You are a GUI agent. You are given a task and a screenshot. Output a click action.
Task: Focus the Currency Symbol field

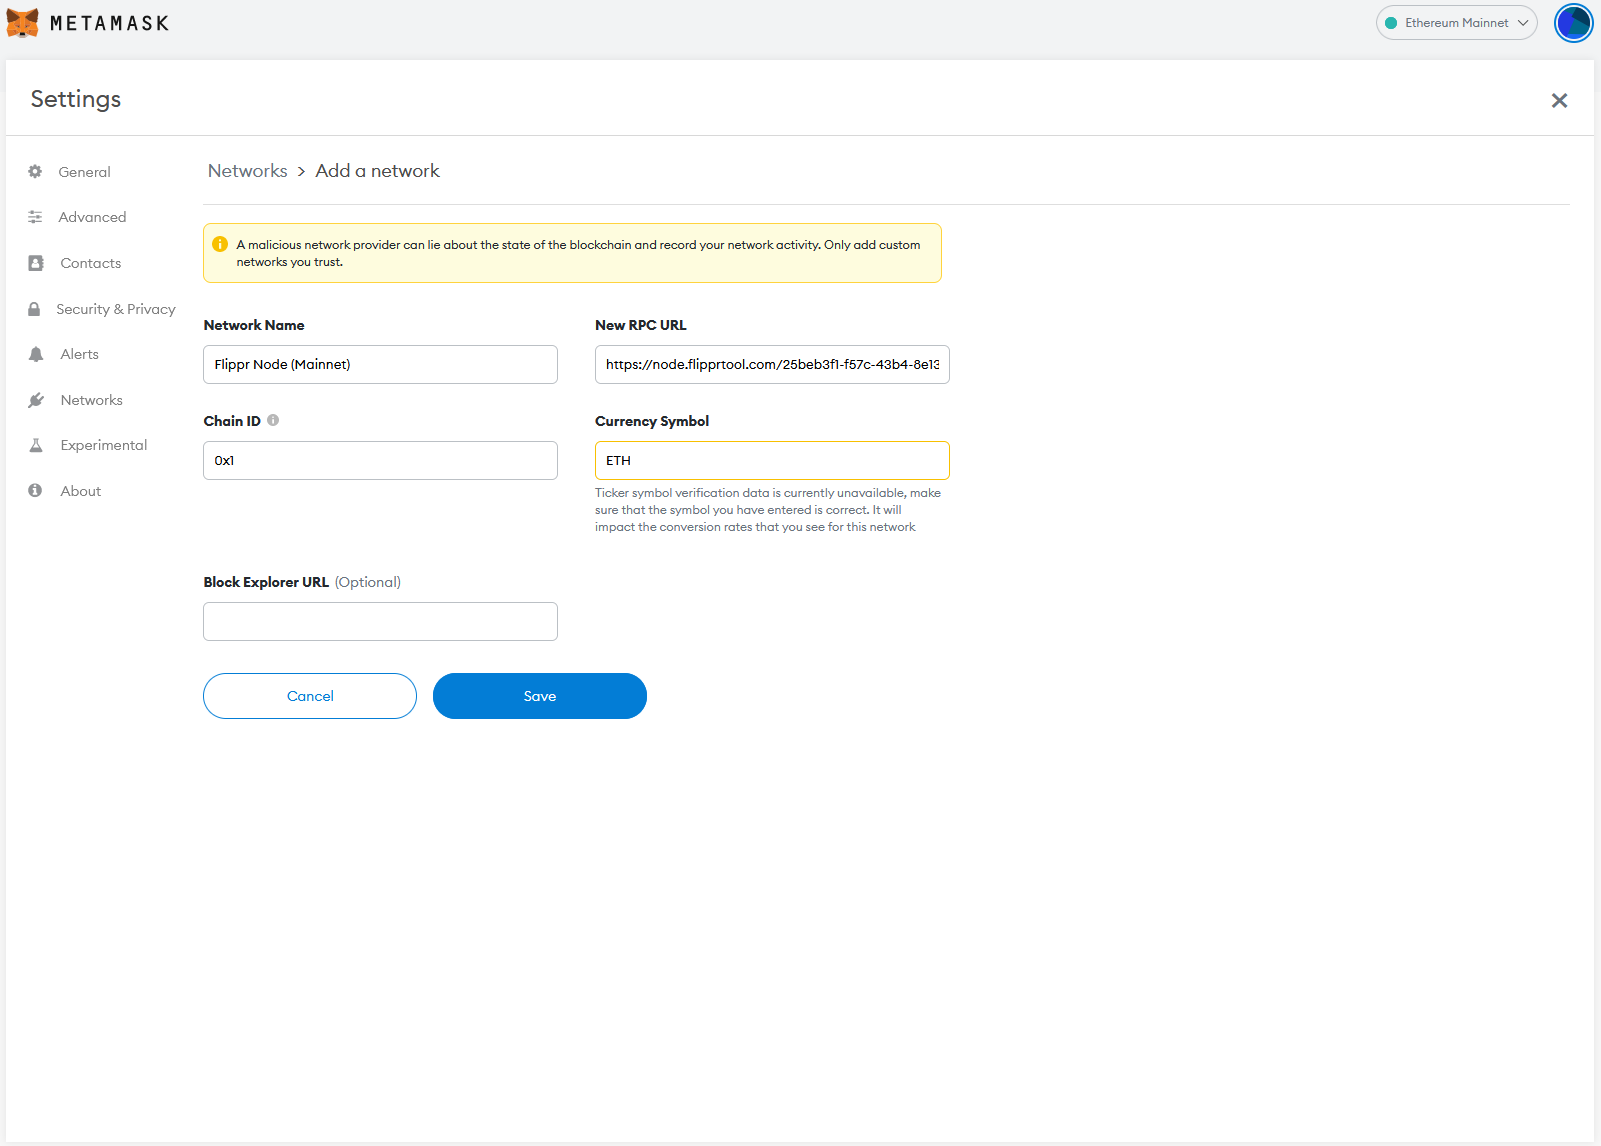[x=772, y=461]
